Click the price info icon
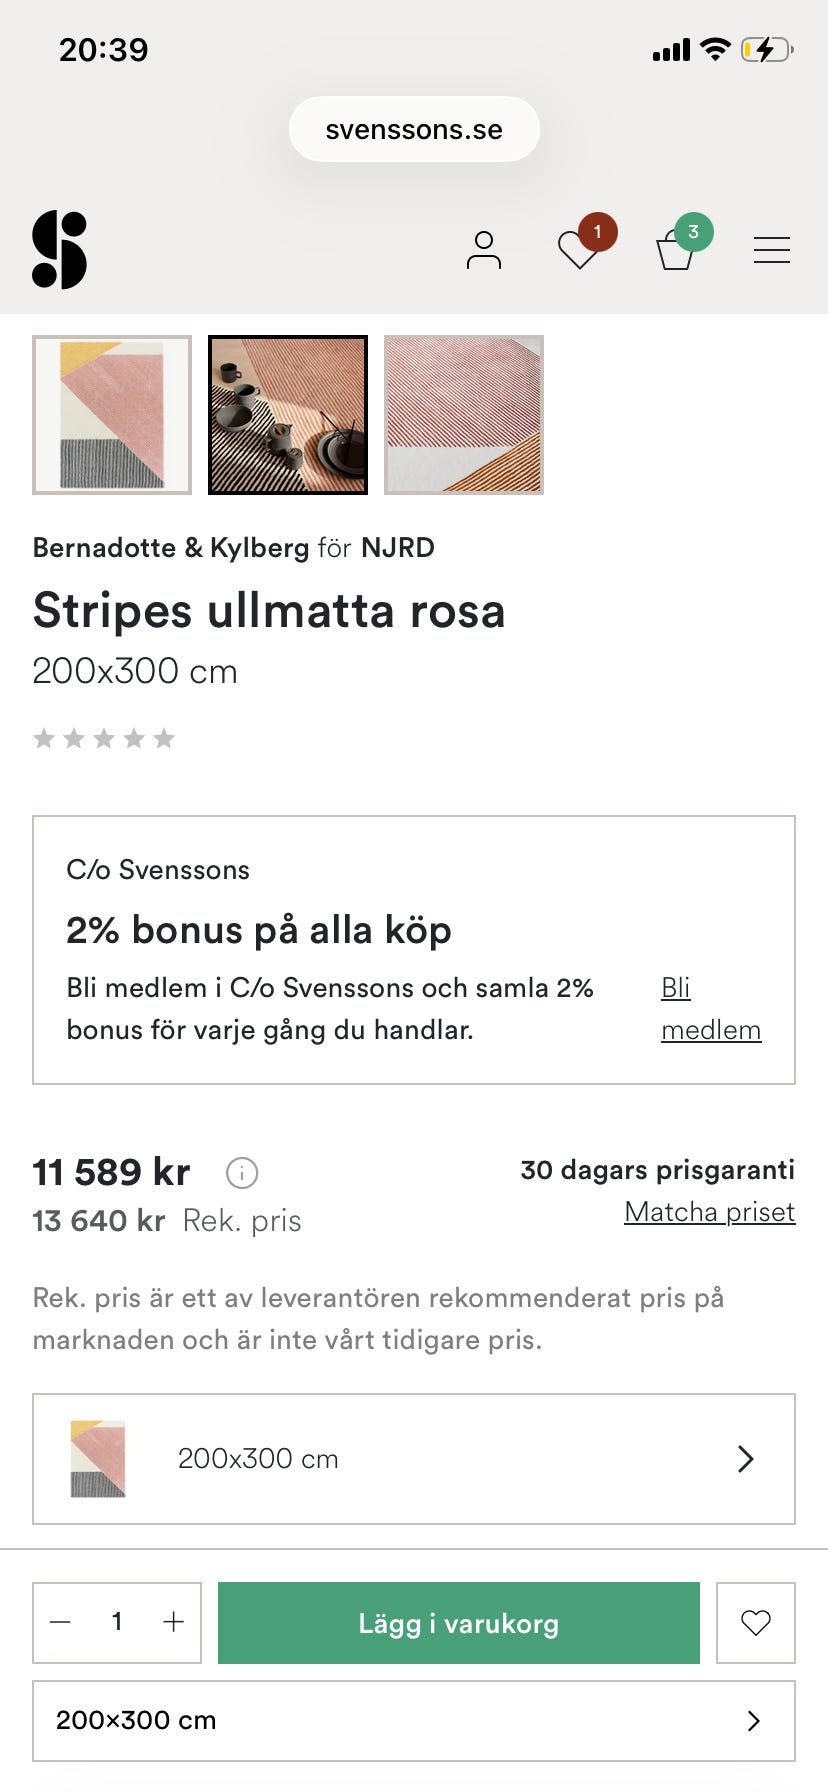The image size is (828, 1792). [x=242, y=1172]
